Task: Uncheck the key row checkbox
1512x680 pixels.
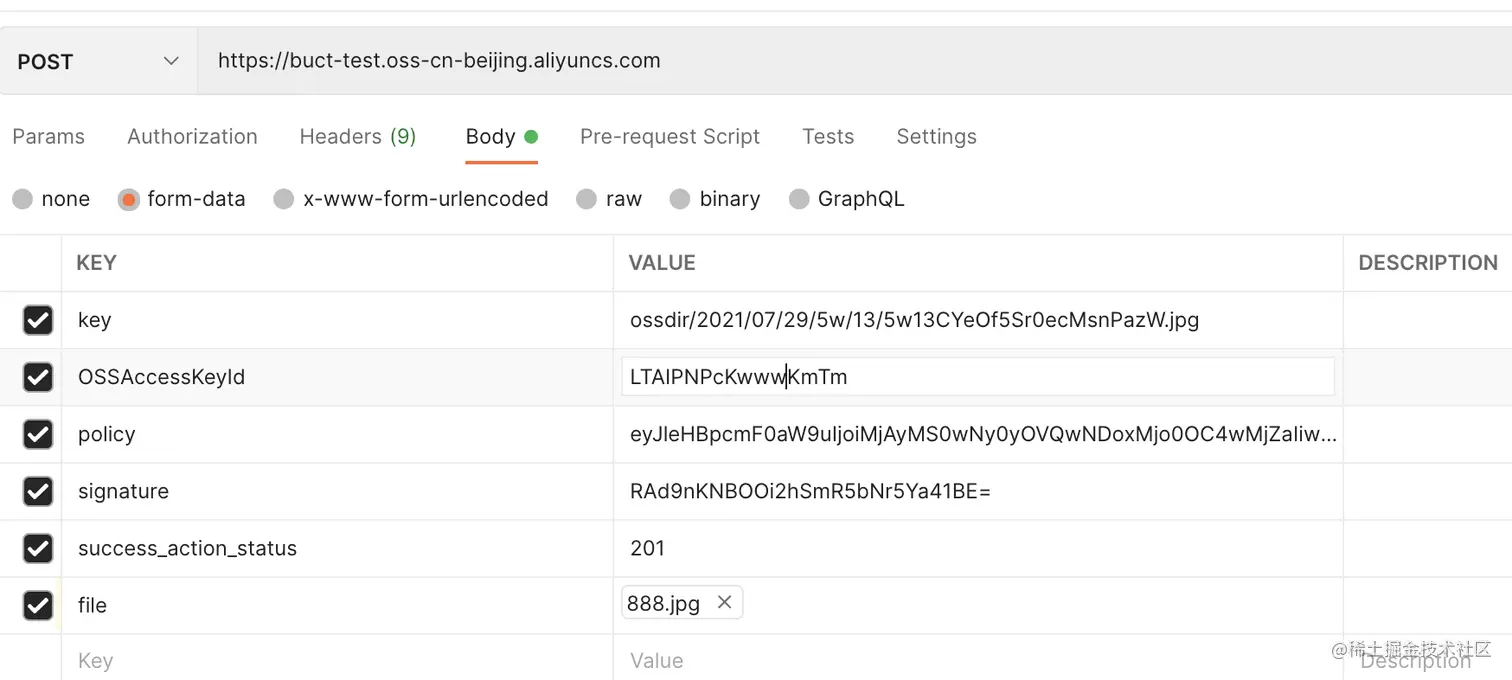Action: coord(38,320)
